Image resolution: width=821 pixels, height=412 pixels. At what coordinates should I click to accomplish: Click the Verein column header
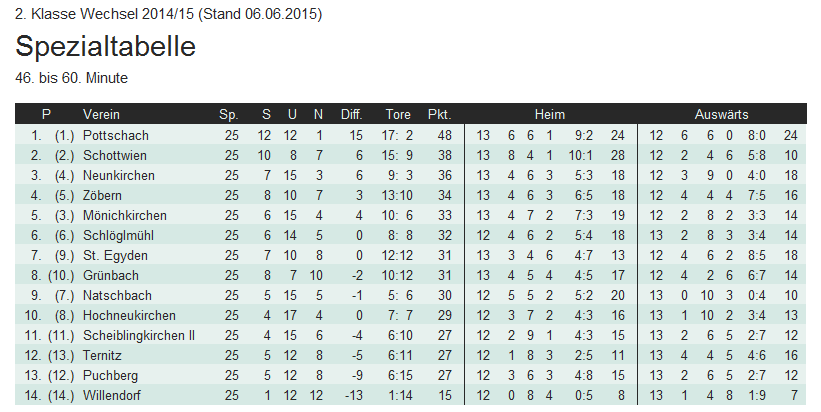[x=102, y=114]
